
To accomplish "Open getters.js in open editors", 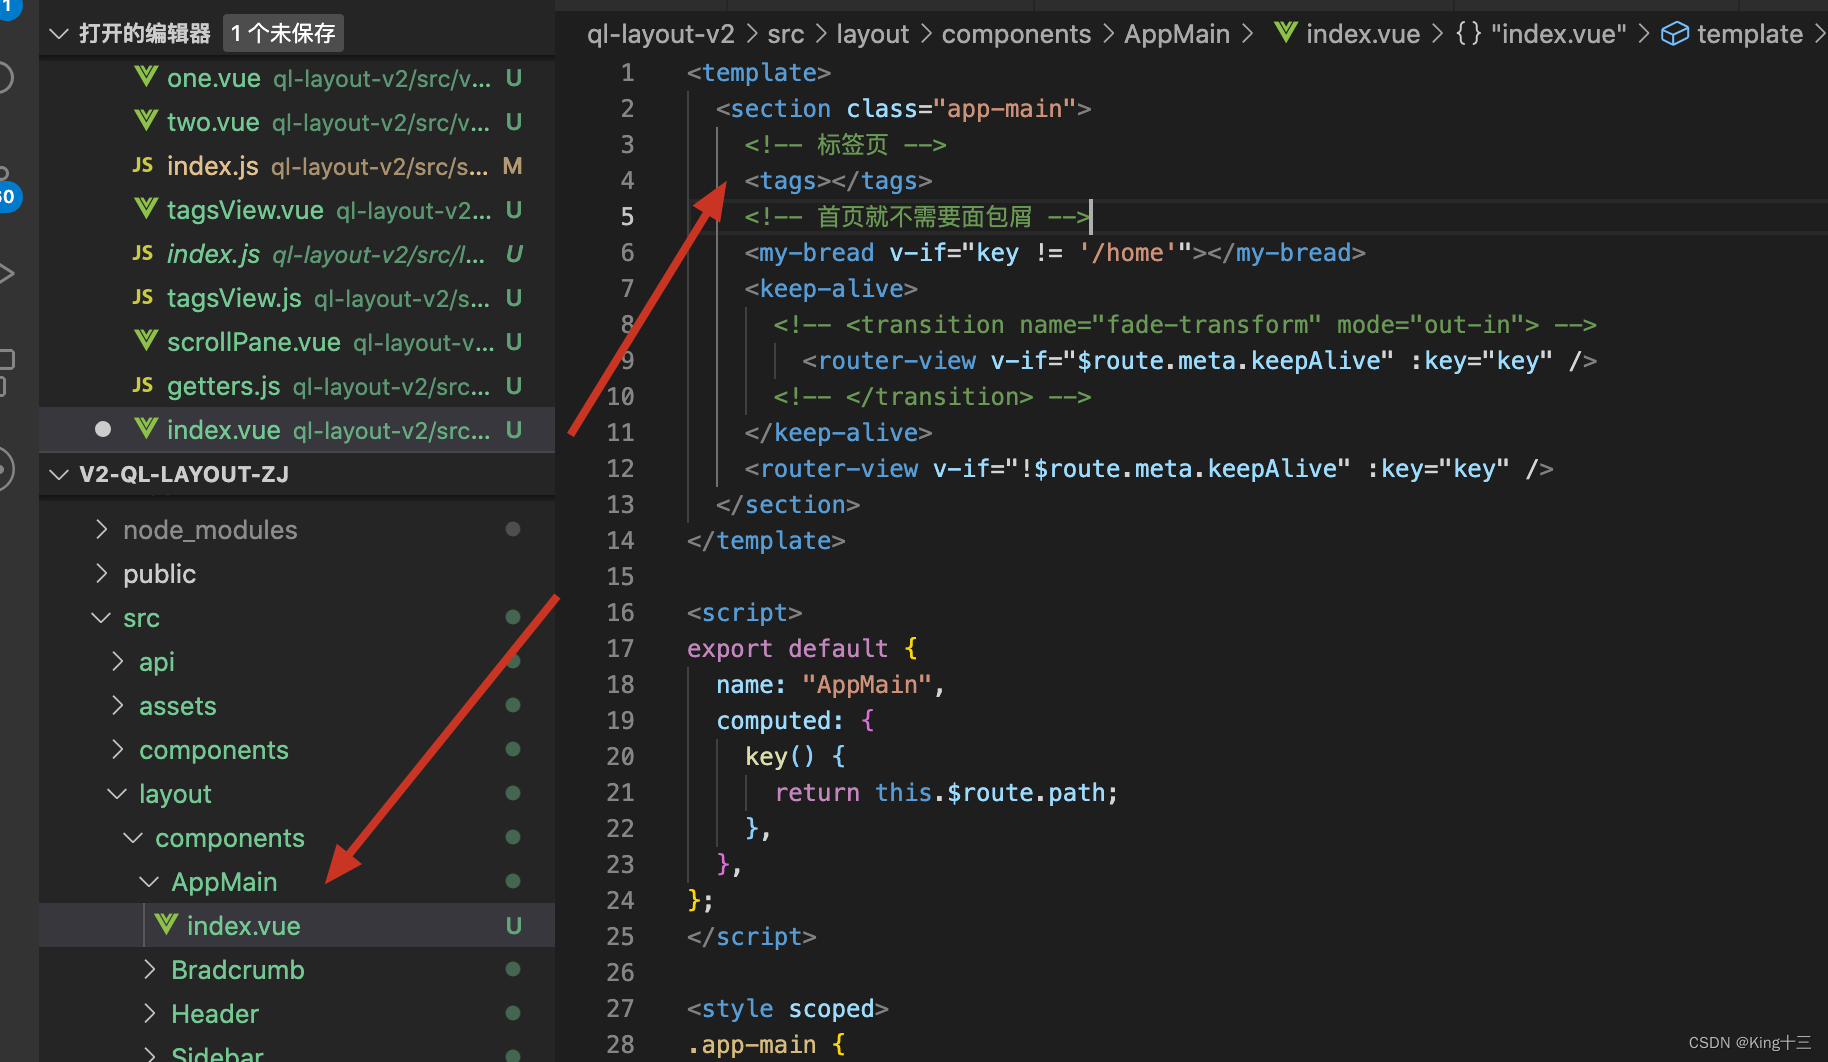I will (x=297, y=386).
